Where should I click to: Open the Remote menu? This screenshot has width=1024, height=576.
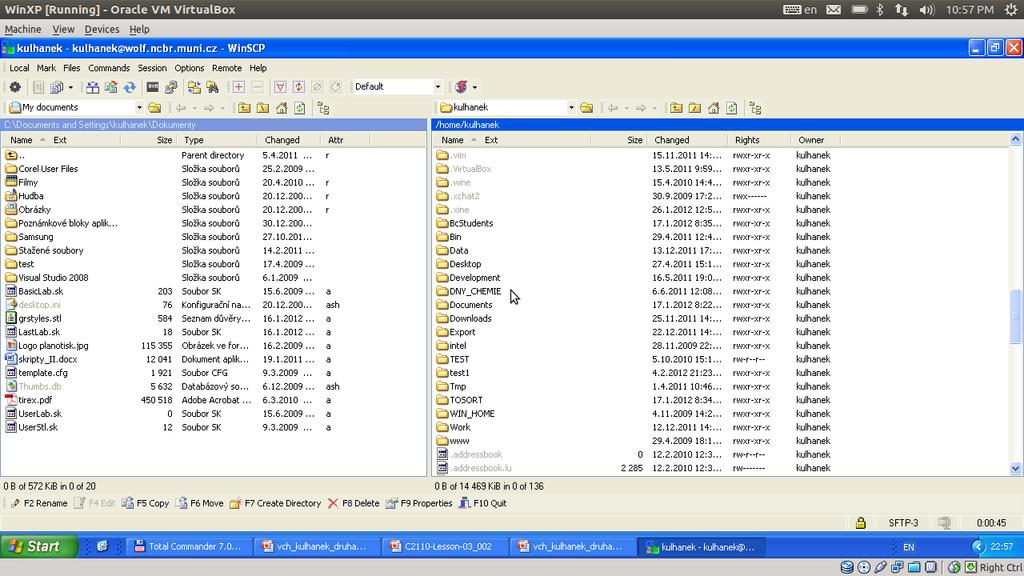pyautogui.click(x=227, y=68)
